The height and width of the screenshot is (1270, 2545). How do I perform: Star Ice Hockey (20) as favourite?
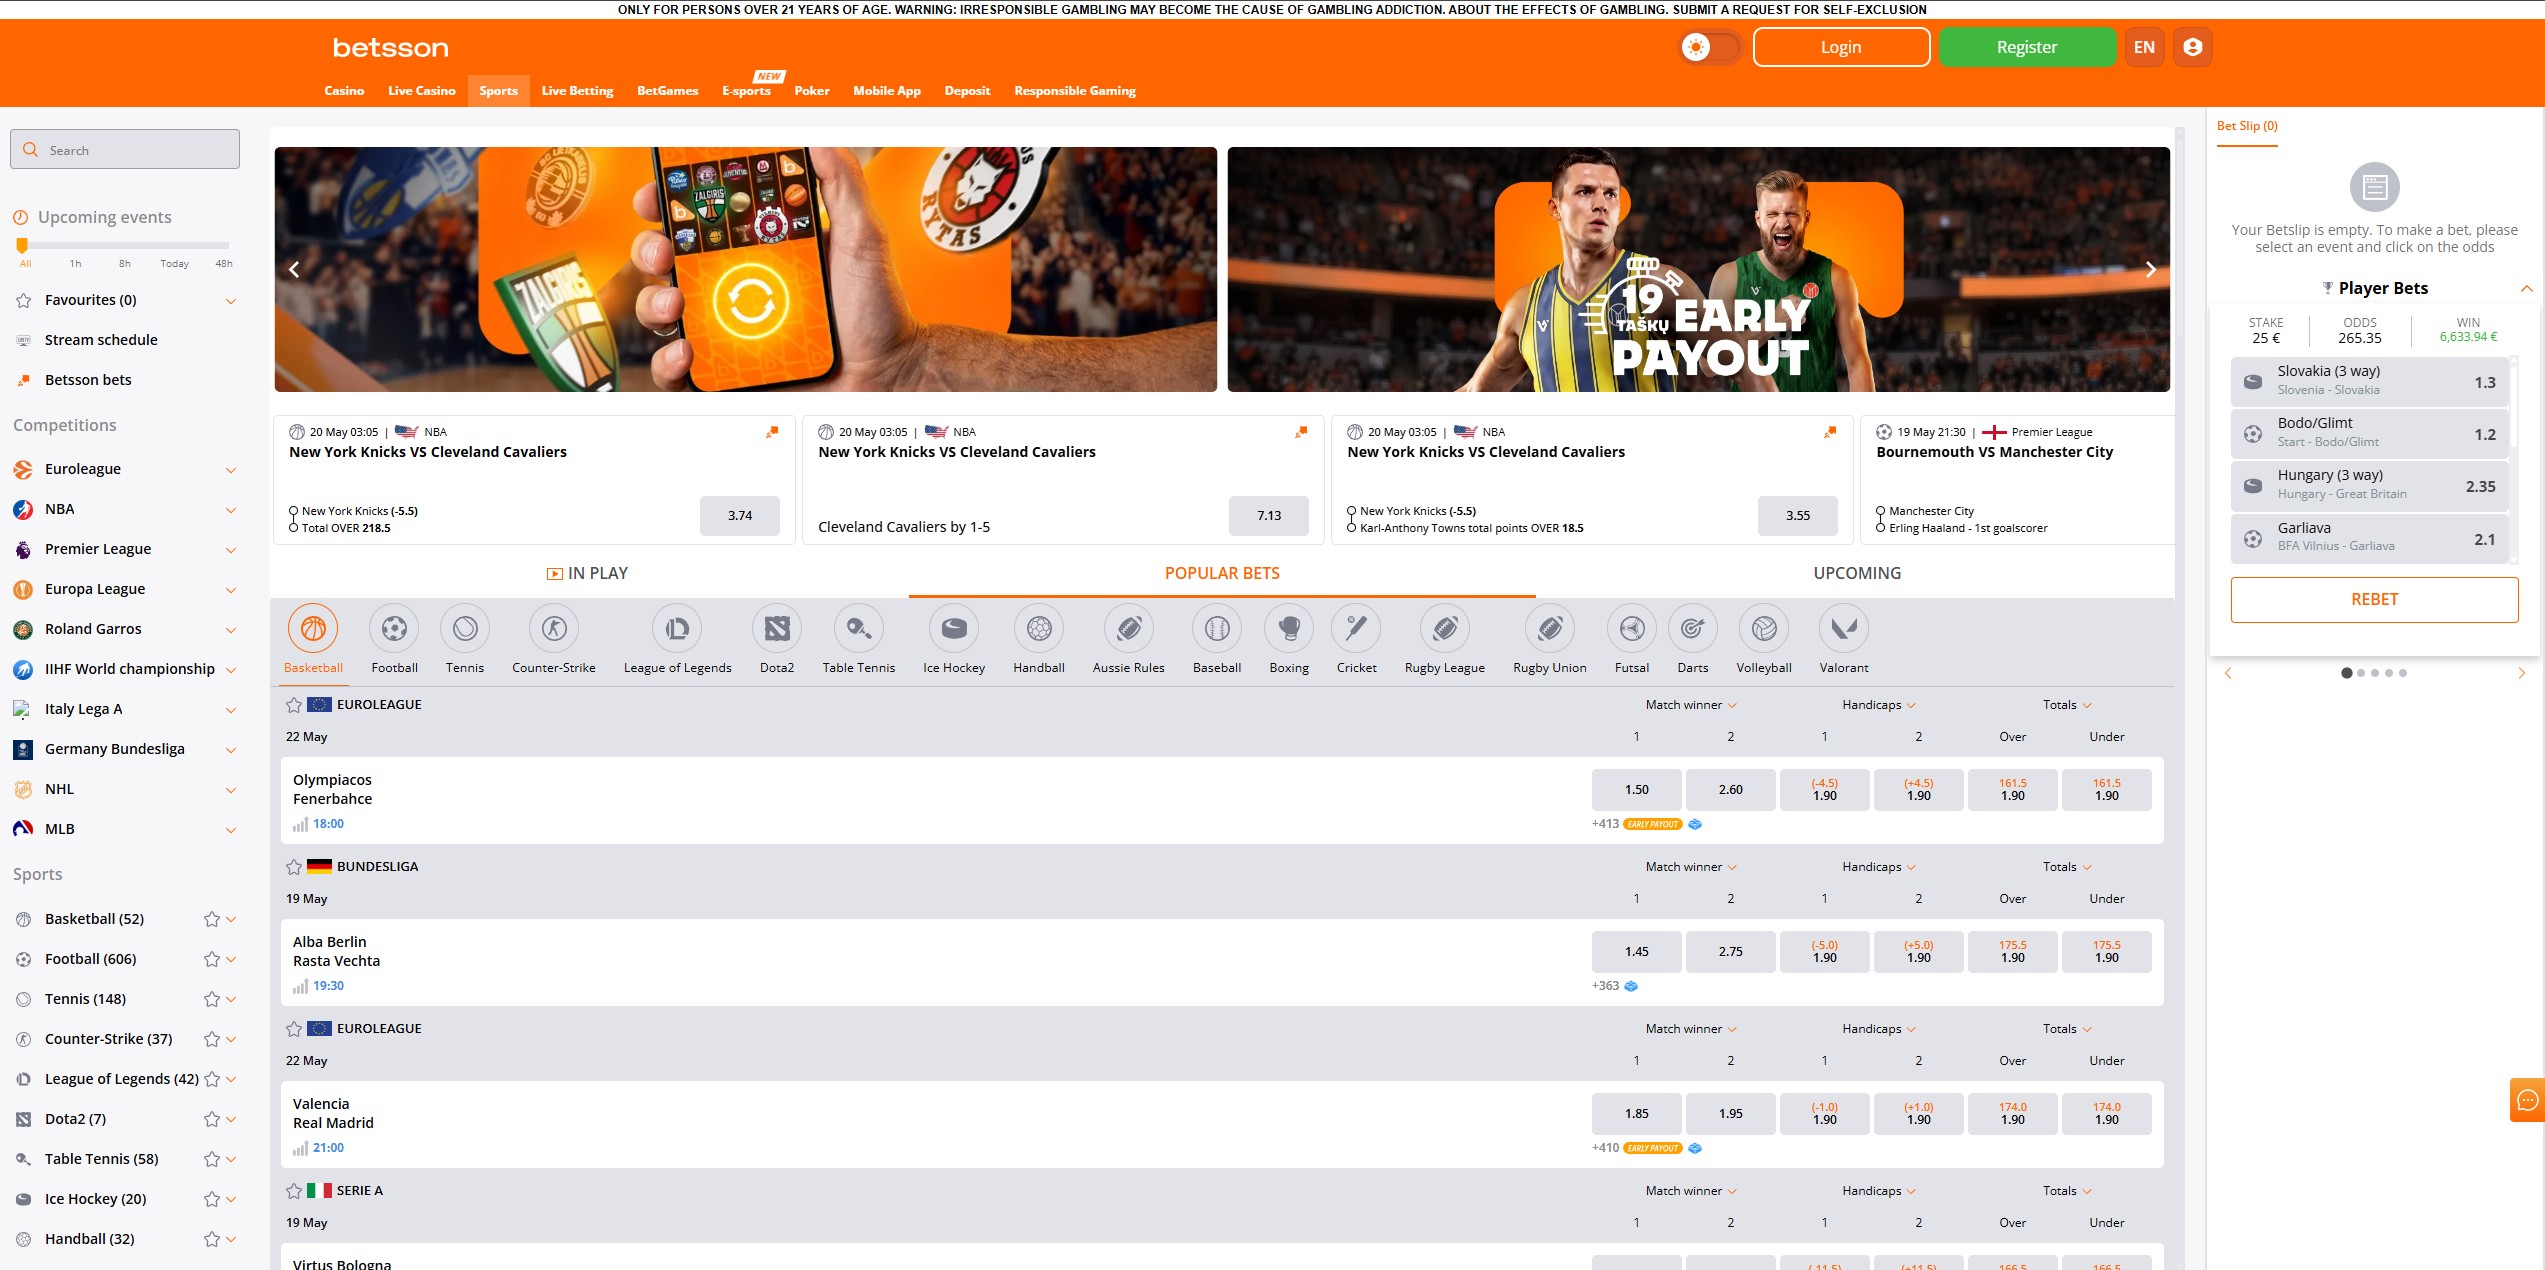pyautogui.click(x=212, y=1199)
